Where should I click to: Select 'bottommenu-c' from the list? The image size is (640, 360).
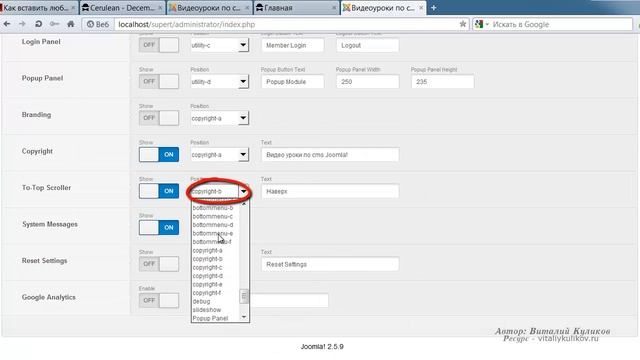213,216
